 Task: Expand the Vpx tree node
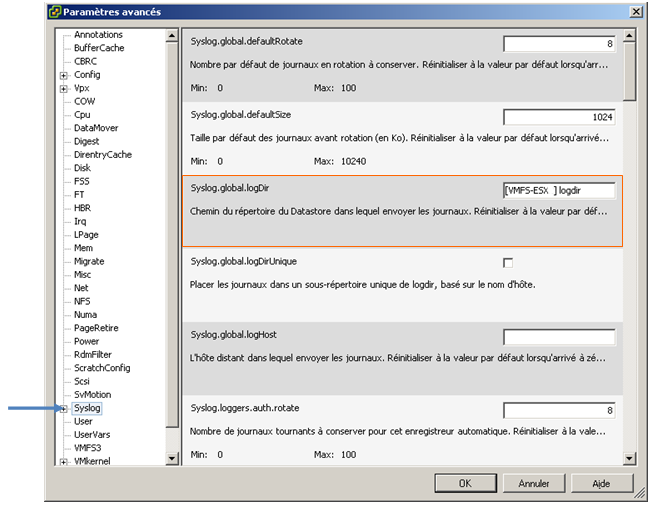coord(64,88)
